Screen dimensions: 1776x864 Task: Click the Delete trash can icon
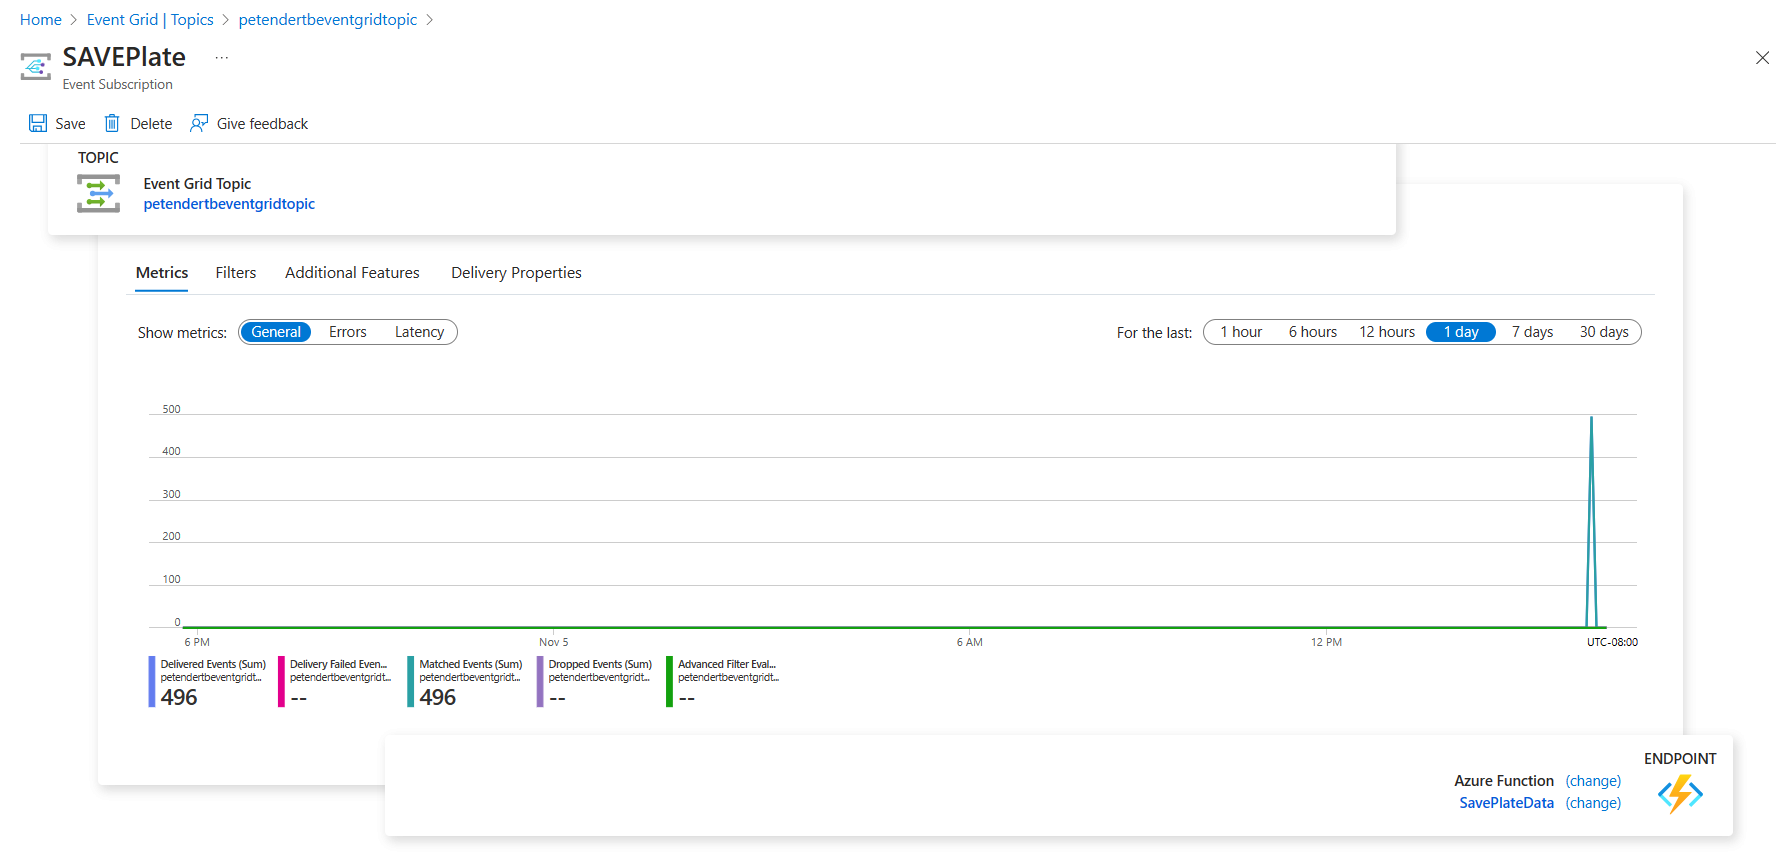pos(112,123)
